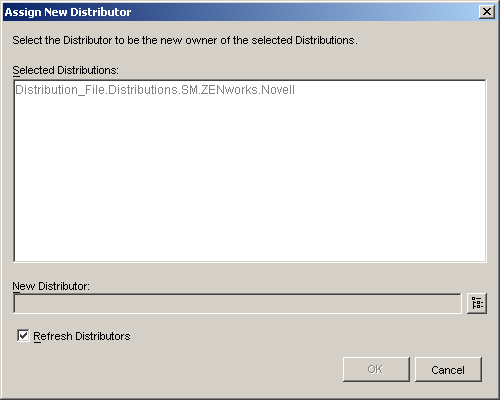Viewport: 500px width, 400px height.
Task: Dismiss dialog with the Cancel button
Action: (448, 369)
